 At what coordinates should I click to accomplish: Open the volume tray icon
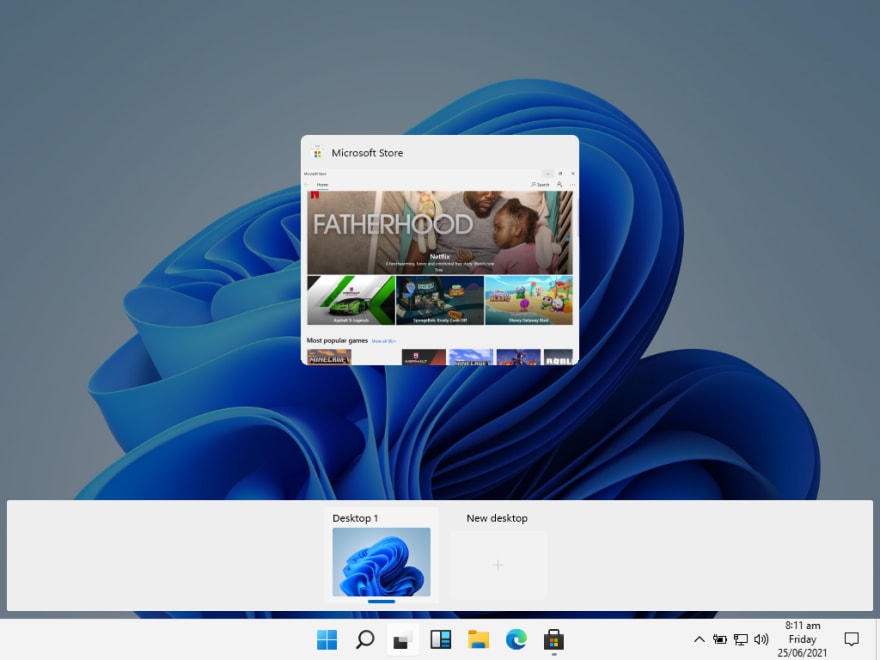click(x=761, y=639)
